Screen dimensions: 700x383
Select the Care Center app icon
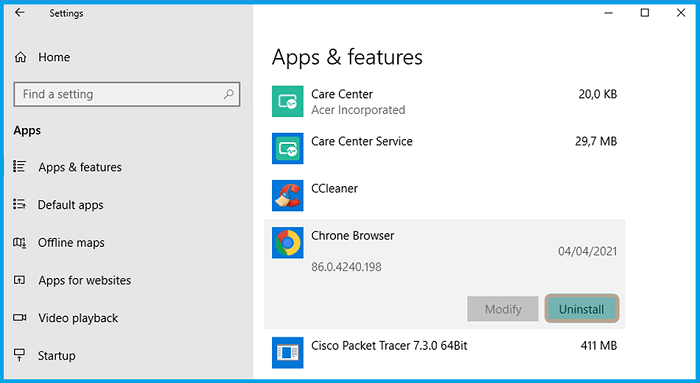tap(288, 101)
